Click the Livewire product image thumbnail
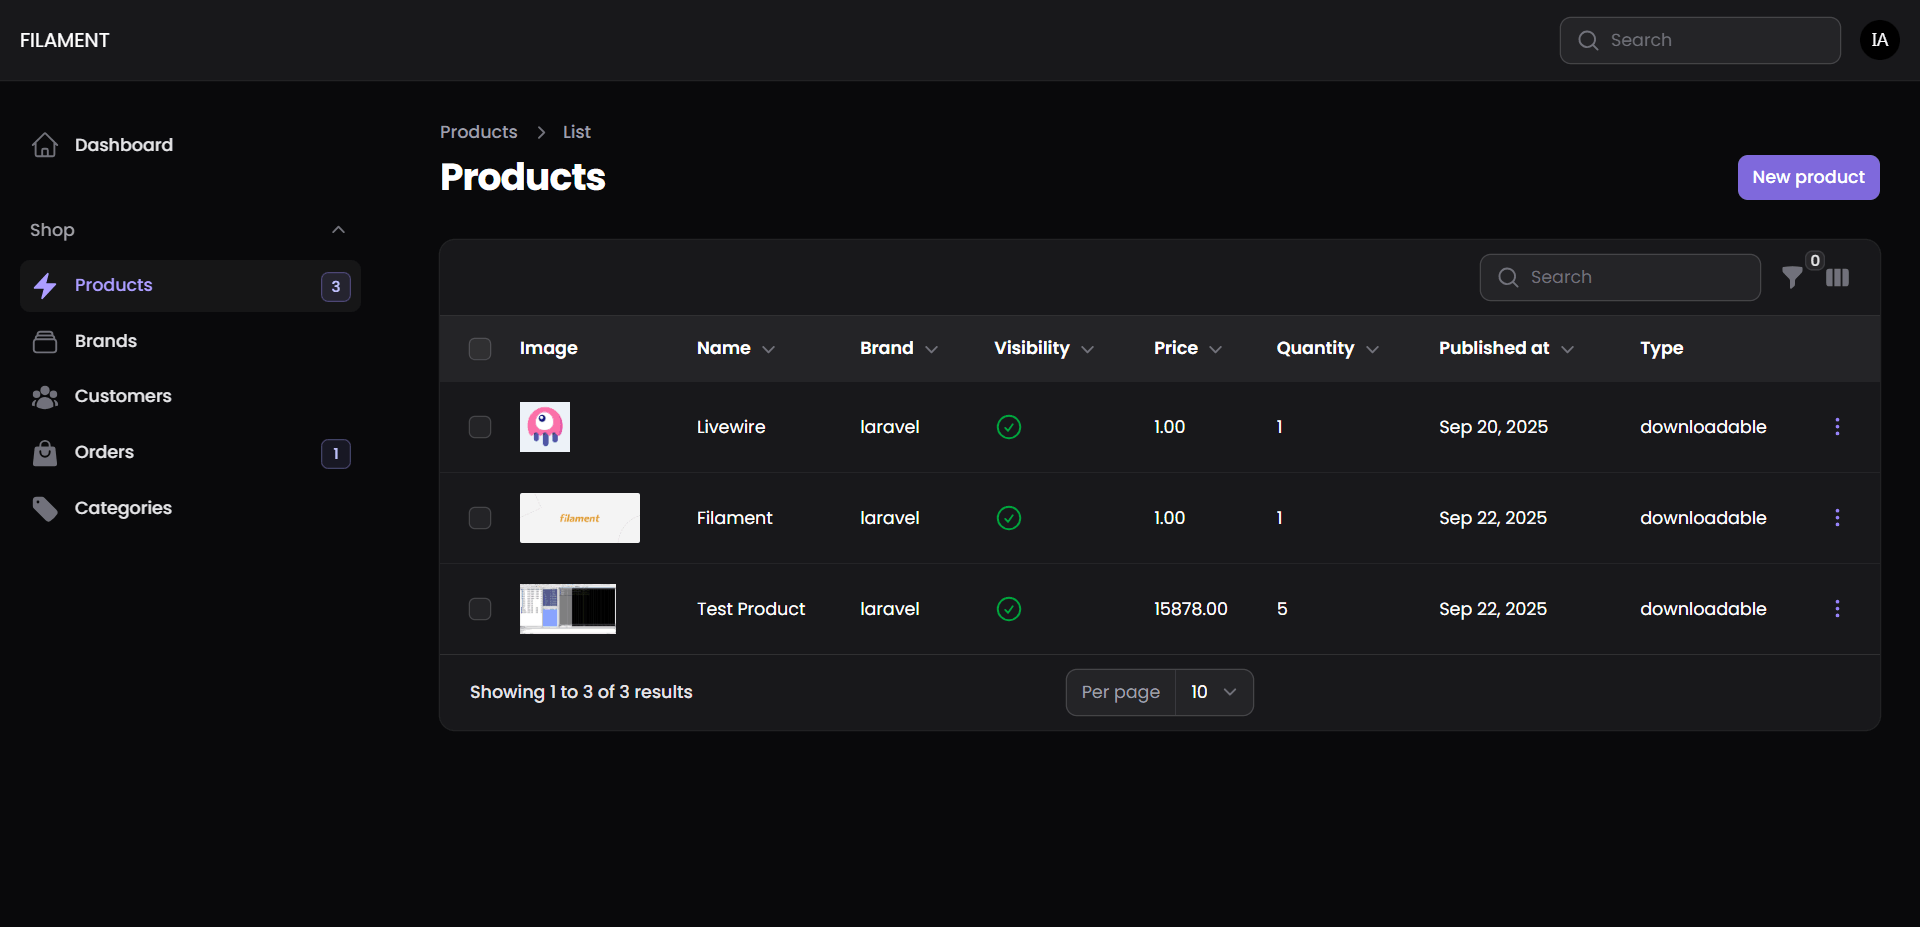 [545, 427]
